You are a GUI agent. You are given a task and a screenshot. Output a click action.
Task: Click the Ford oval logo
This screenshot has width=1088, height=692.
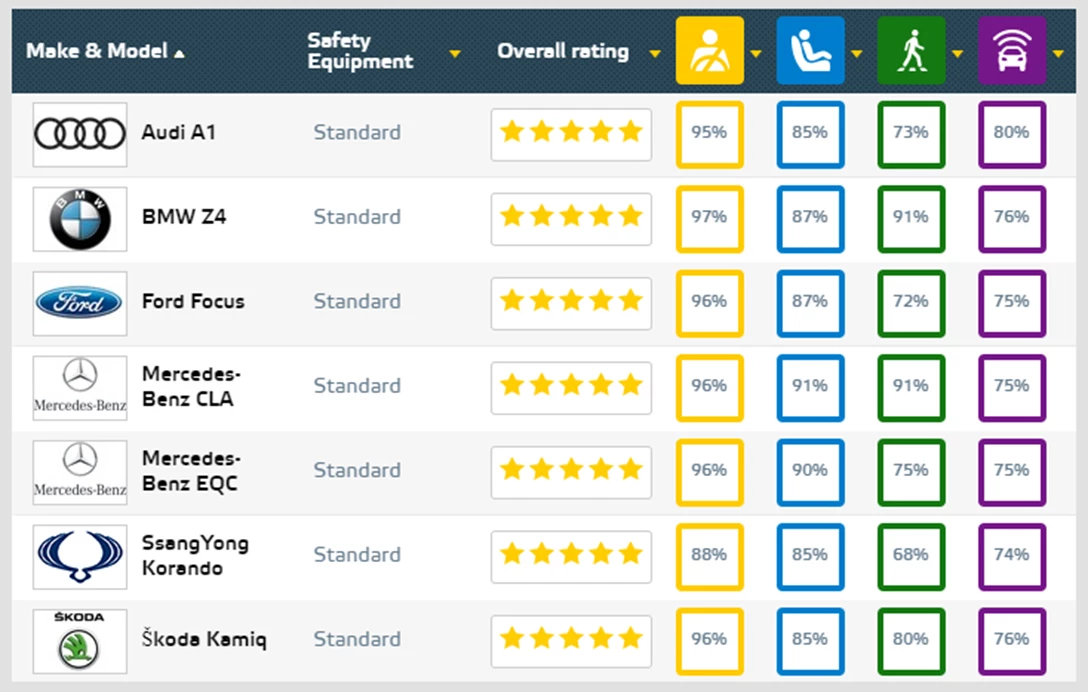point(80,302)
